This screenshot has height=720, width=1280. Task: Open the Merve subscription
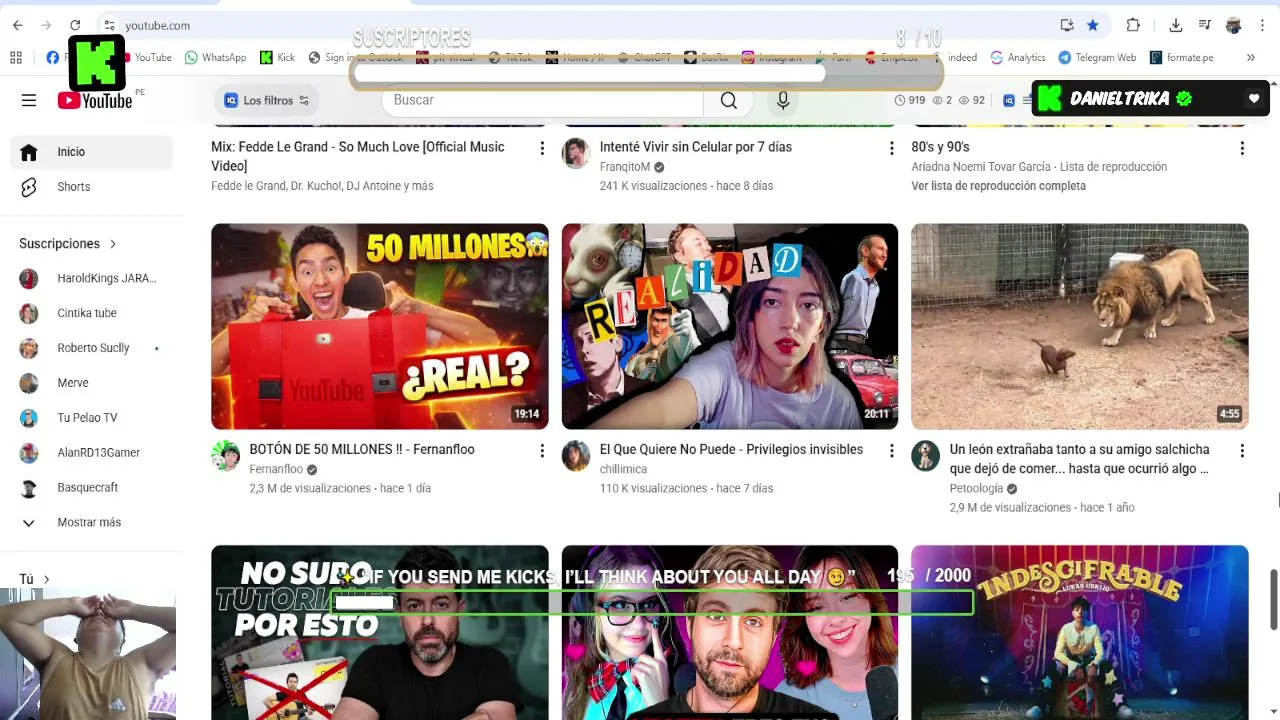coord(92,383)
